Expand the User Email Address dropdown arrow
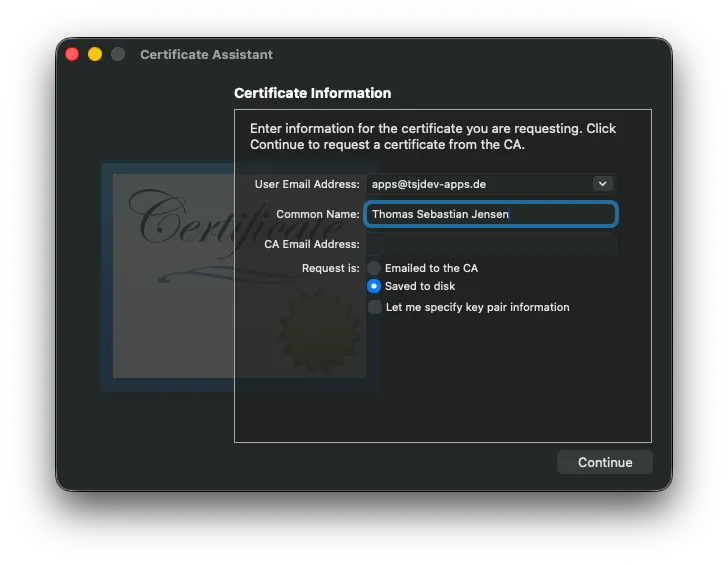Viewport: 728px width, 565px height. coord(602,184)
